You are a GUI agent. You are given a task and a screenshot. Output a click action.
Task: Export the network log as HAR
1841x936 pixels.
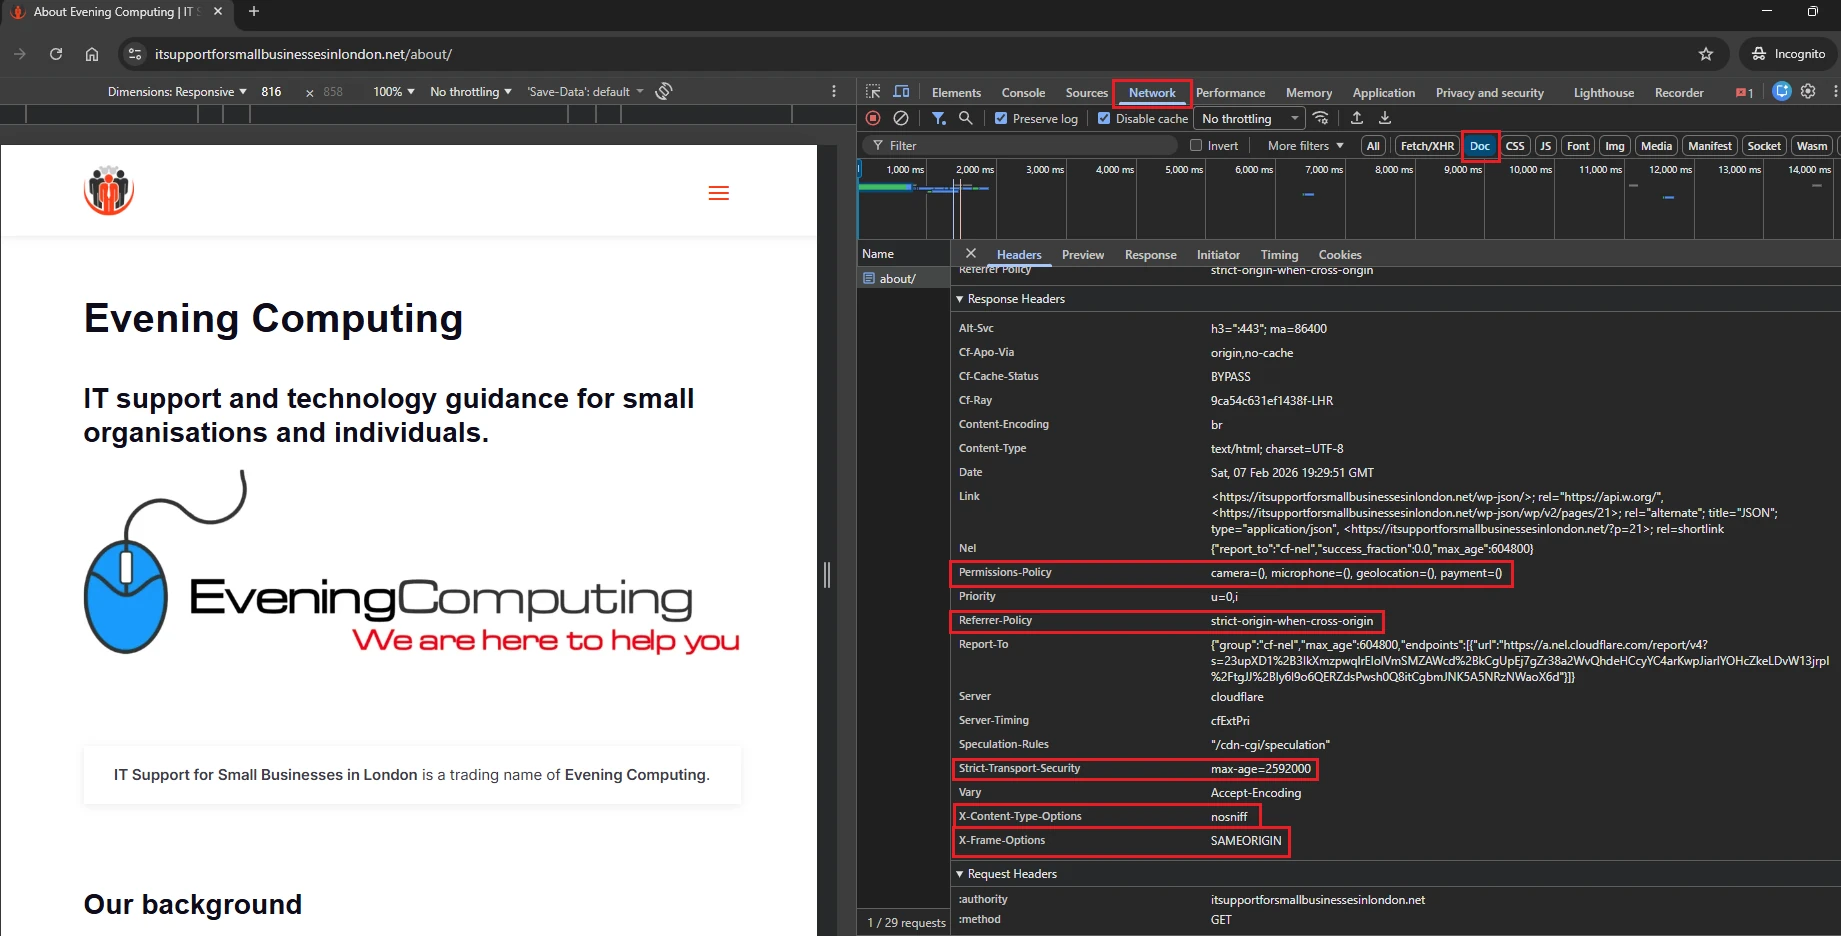[1385, 118]
